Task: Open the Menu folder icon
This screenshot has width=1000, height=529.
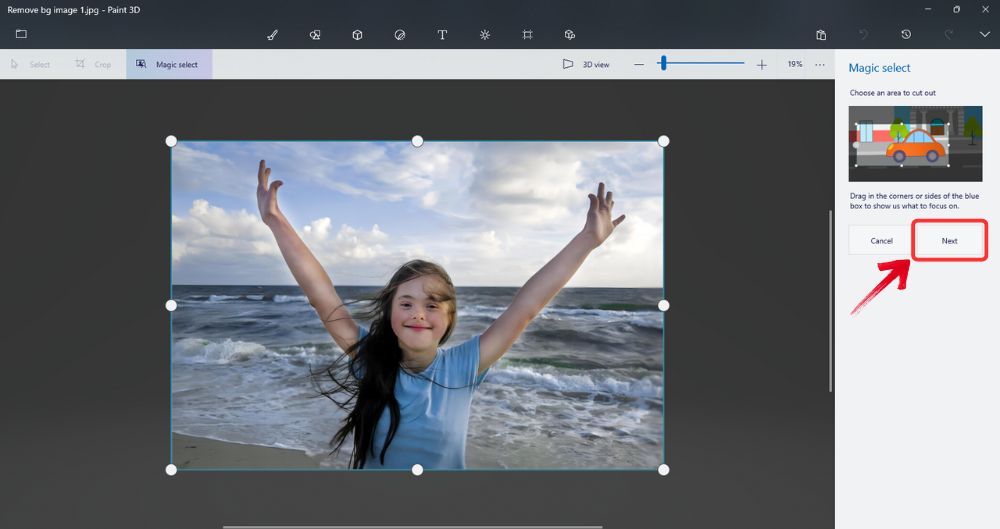Action: click(21, 34)
